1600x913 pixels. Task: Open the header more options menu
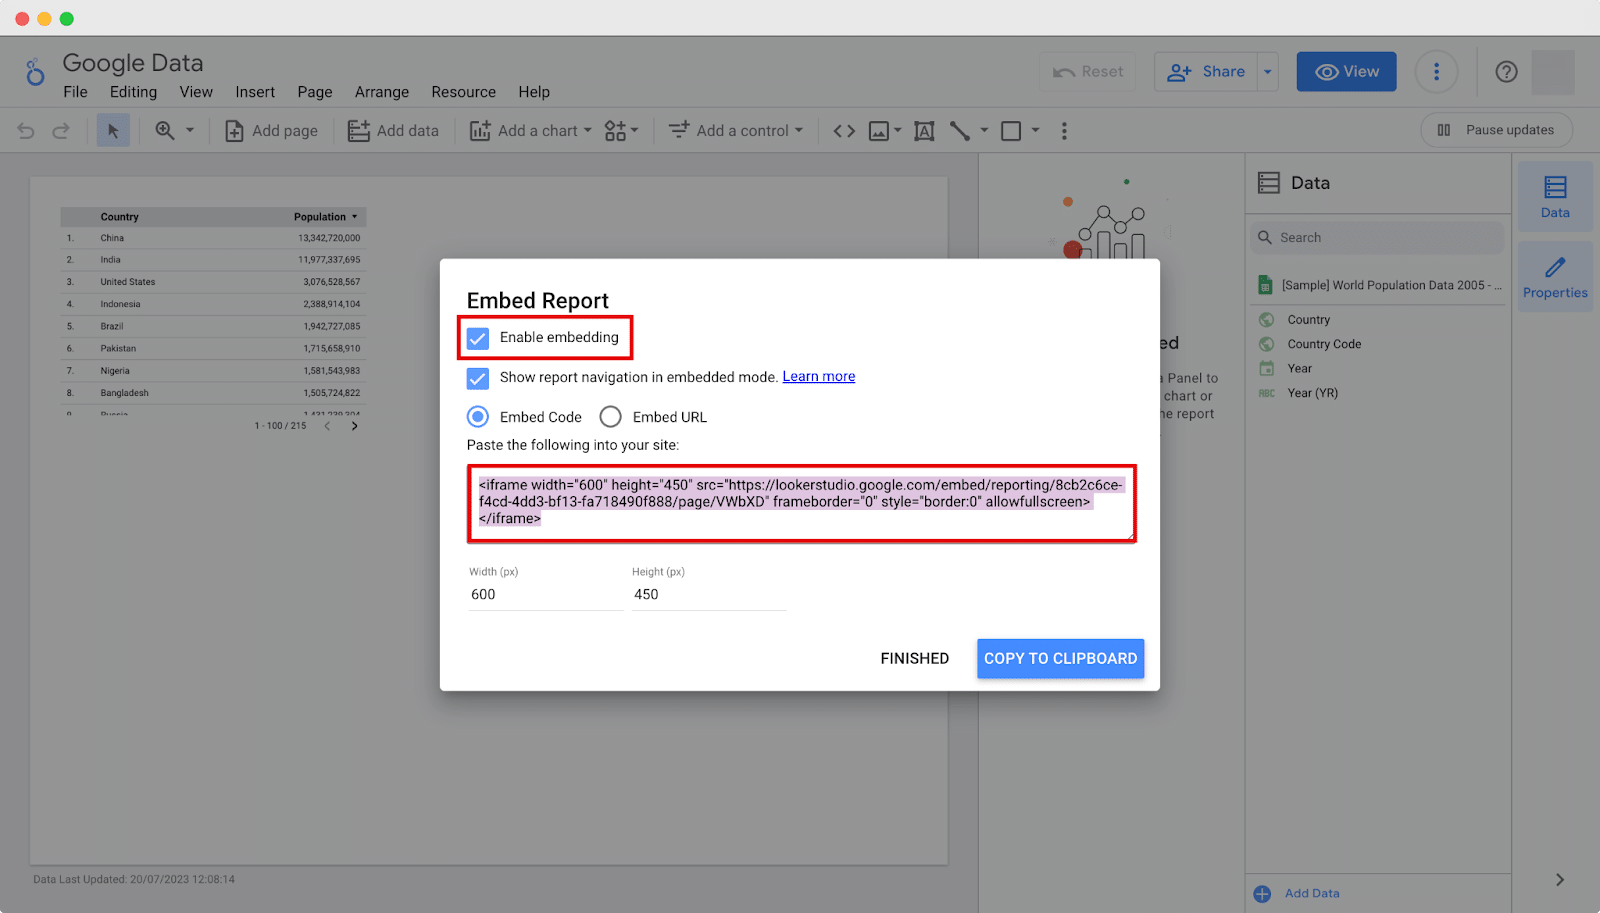point(1436,72)
